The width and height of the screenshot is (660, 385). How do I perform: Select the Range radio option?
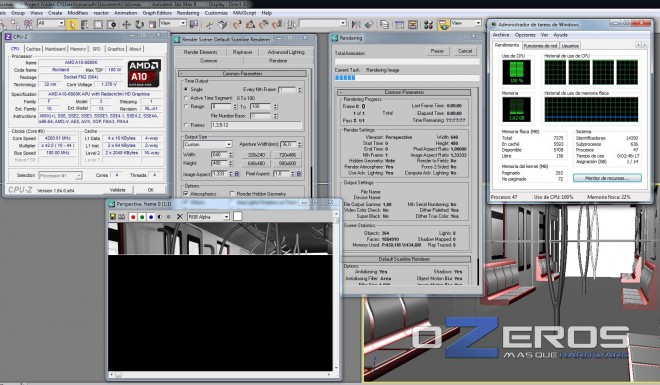186,106
